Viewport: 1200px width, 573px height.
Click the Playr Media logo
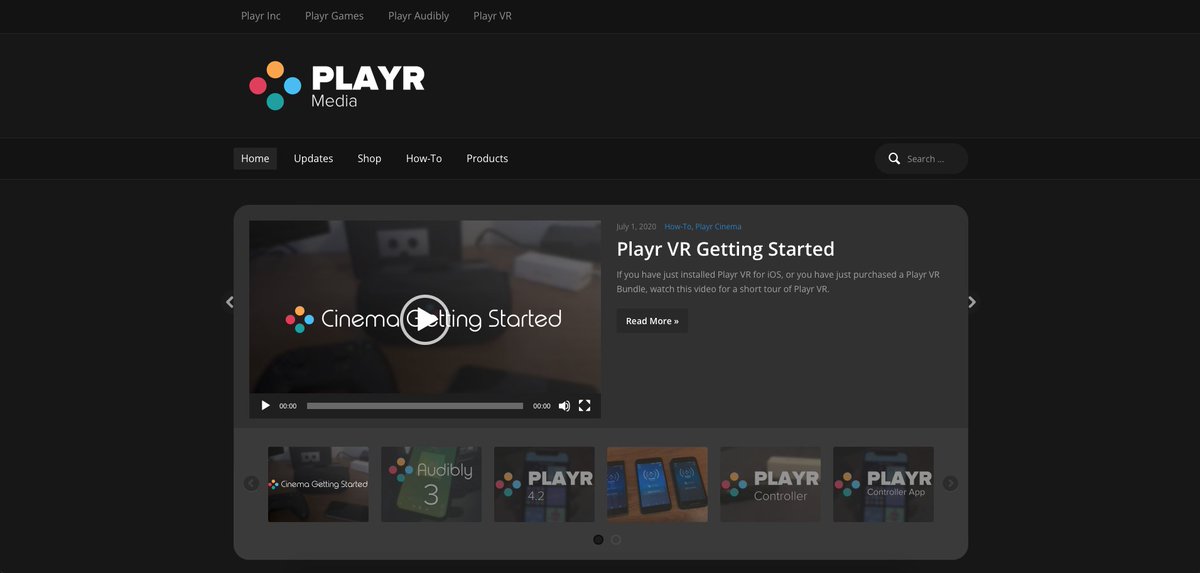pos(337,86)
